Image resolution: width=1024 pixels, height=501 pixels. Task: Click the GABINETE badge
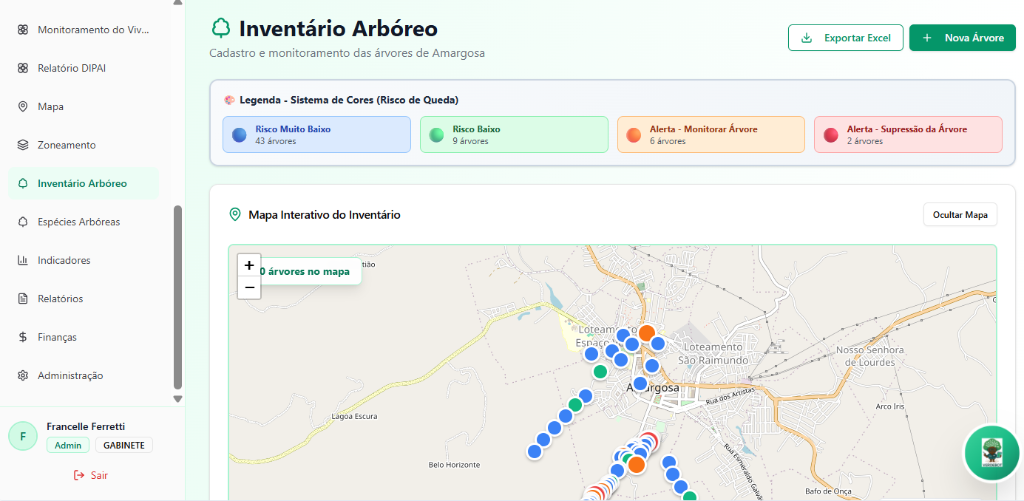pos(124,445)
